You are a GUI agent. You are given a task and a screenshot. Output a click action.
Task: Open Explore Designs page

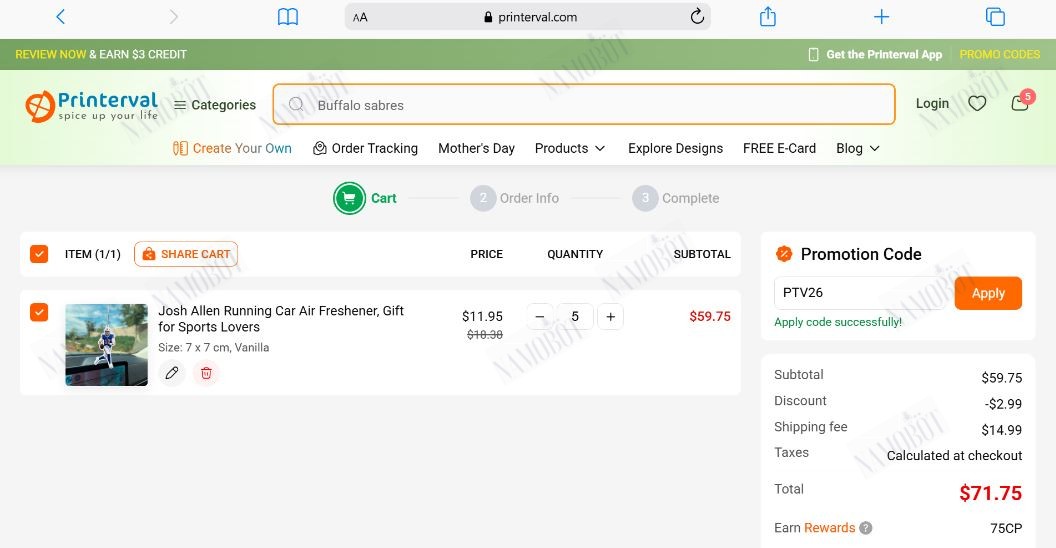click(x=675, y=149)
